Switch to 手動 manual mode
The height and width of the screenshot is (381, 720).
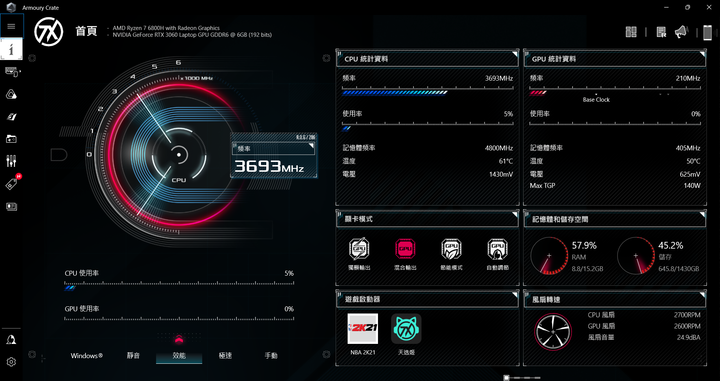click(x=271, y=356)
